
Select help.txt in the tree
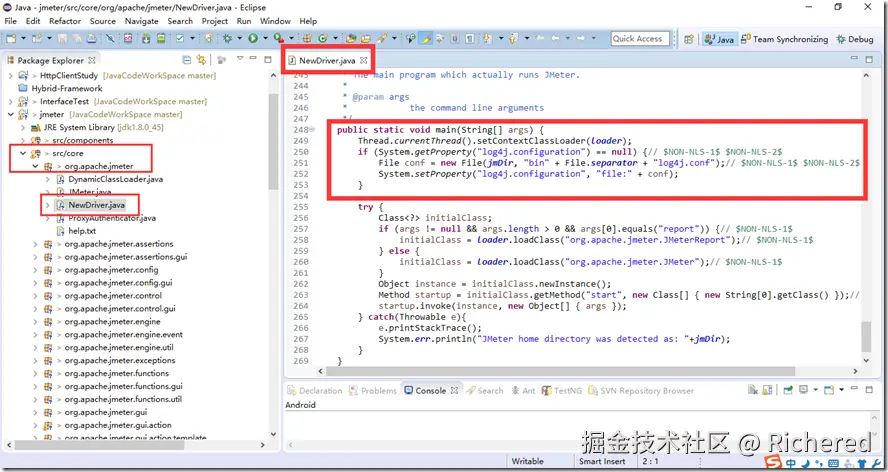tap(82, 231)
